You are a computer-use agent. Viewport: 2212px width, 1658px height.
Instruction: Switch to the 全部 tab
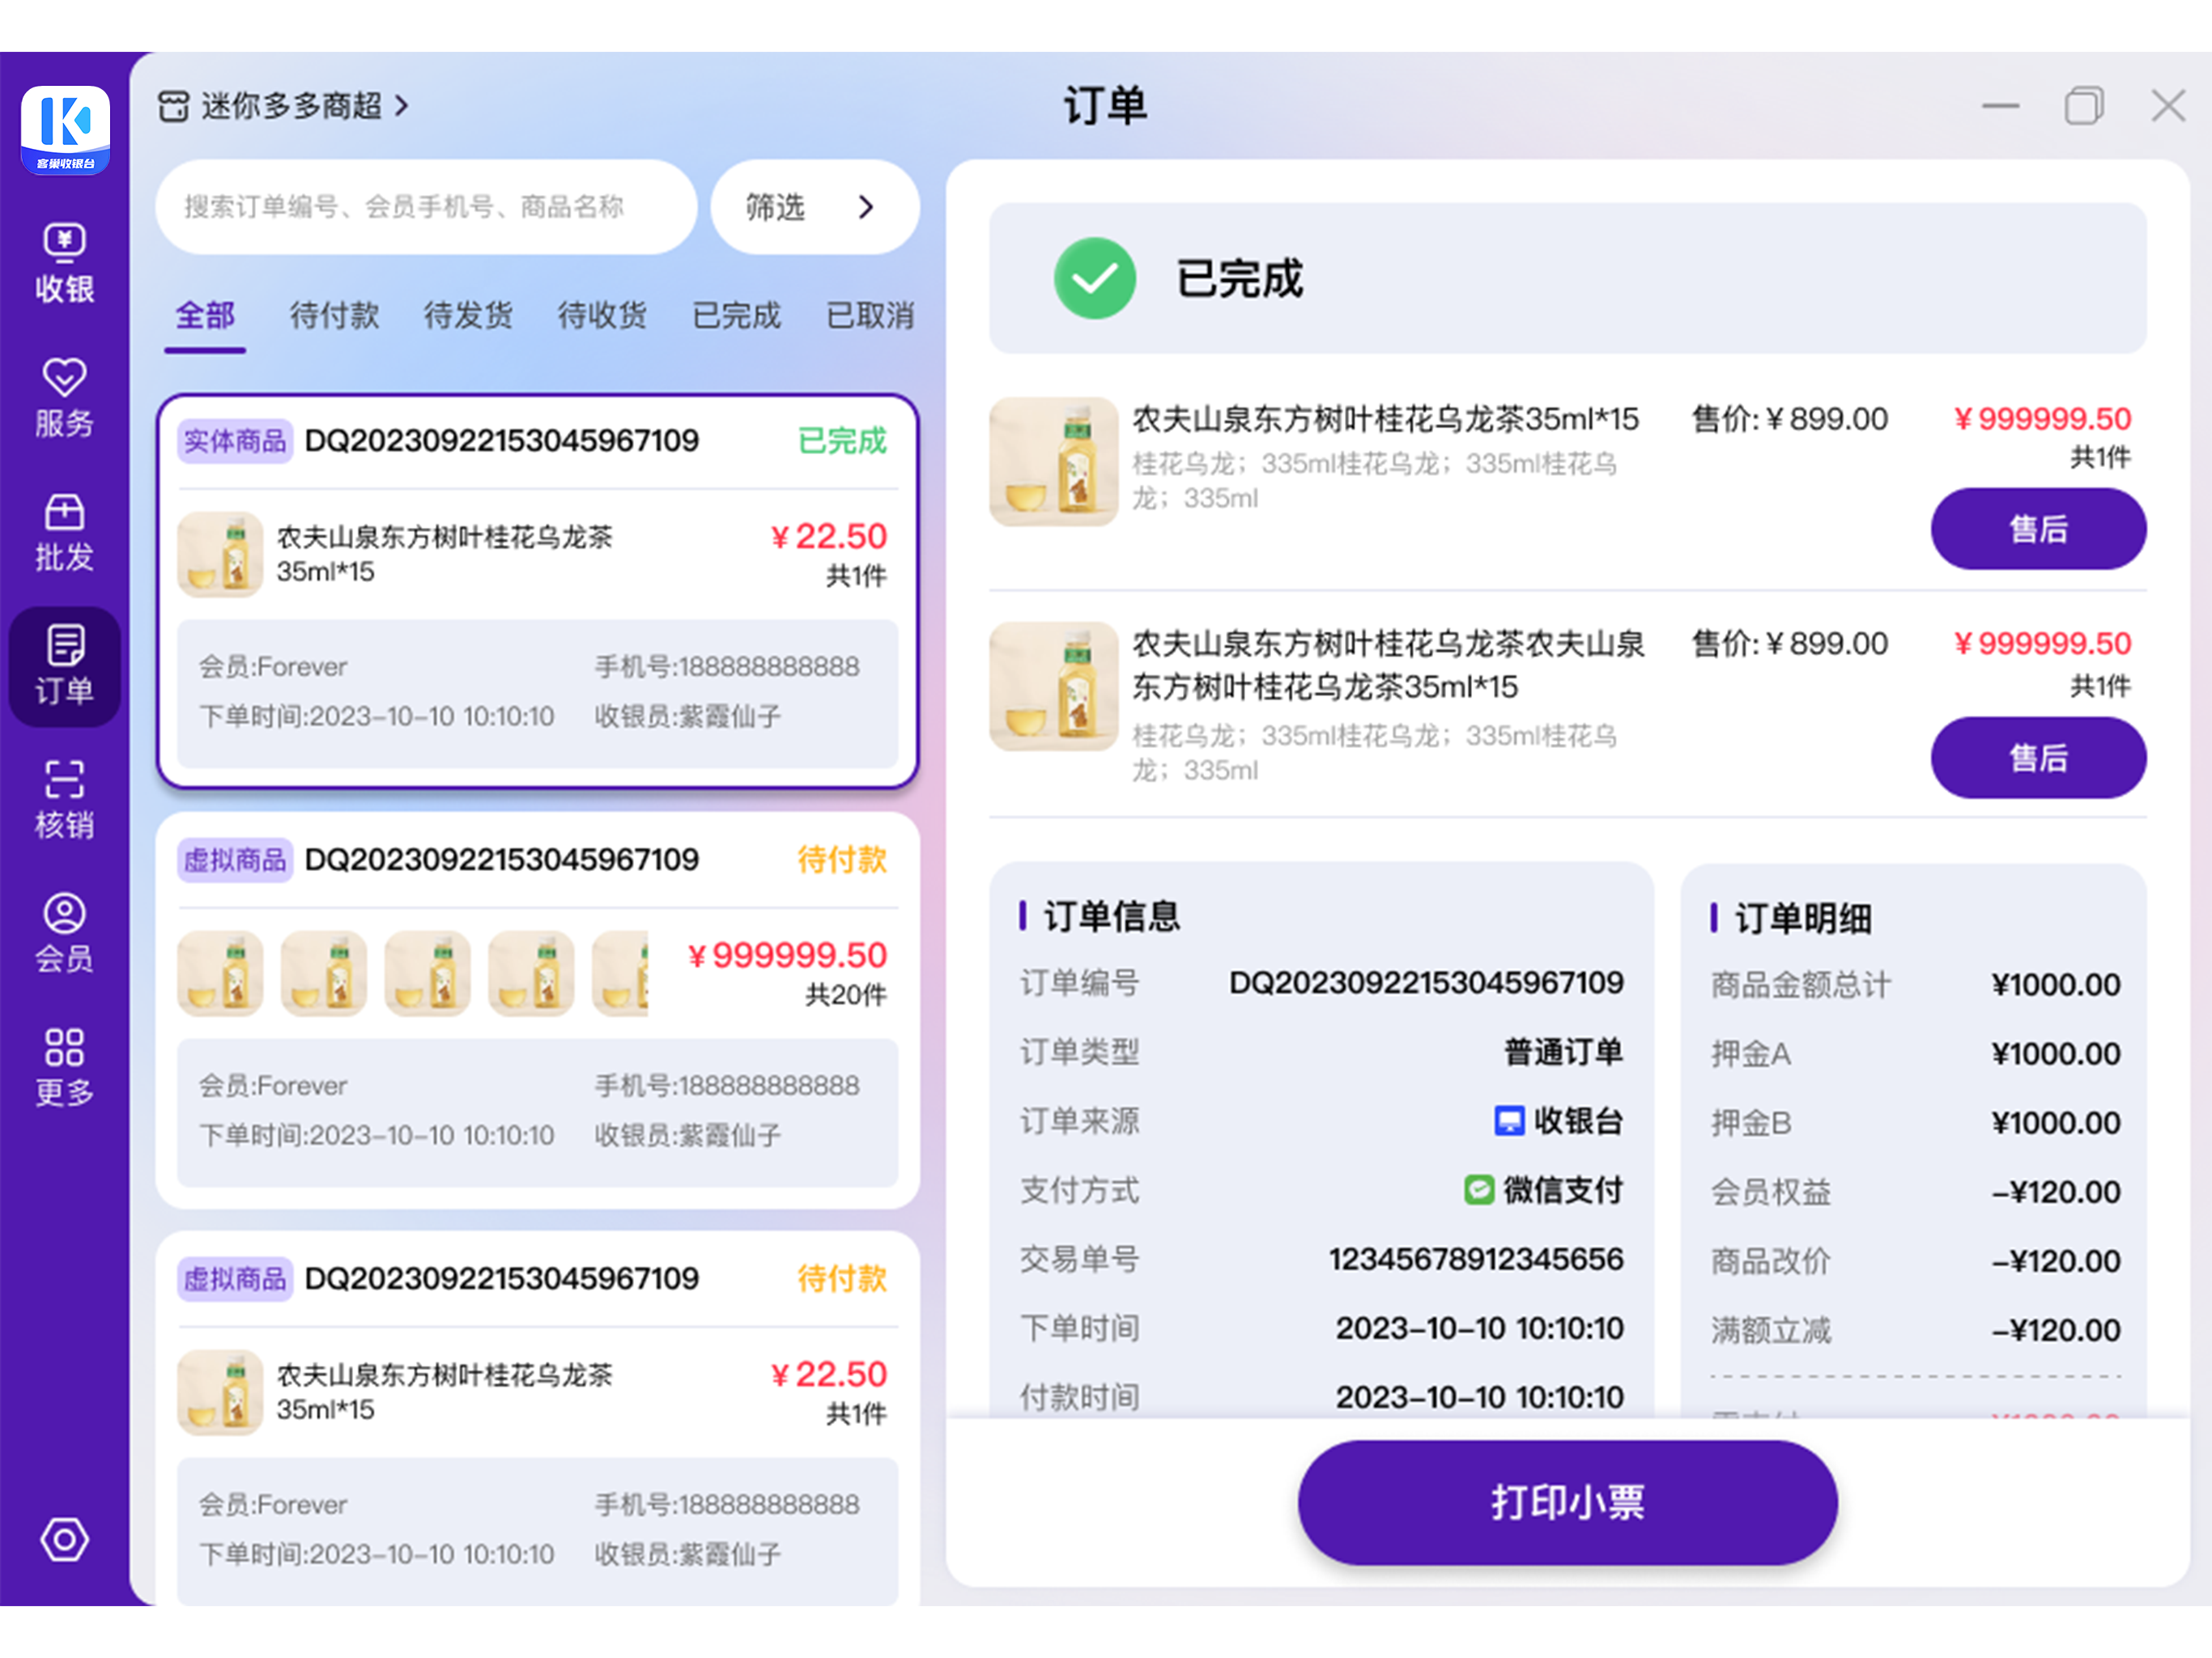(205, 316)
